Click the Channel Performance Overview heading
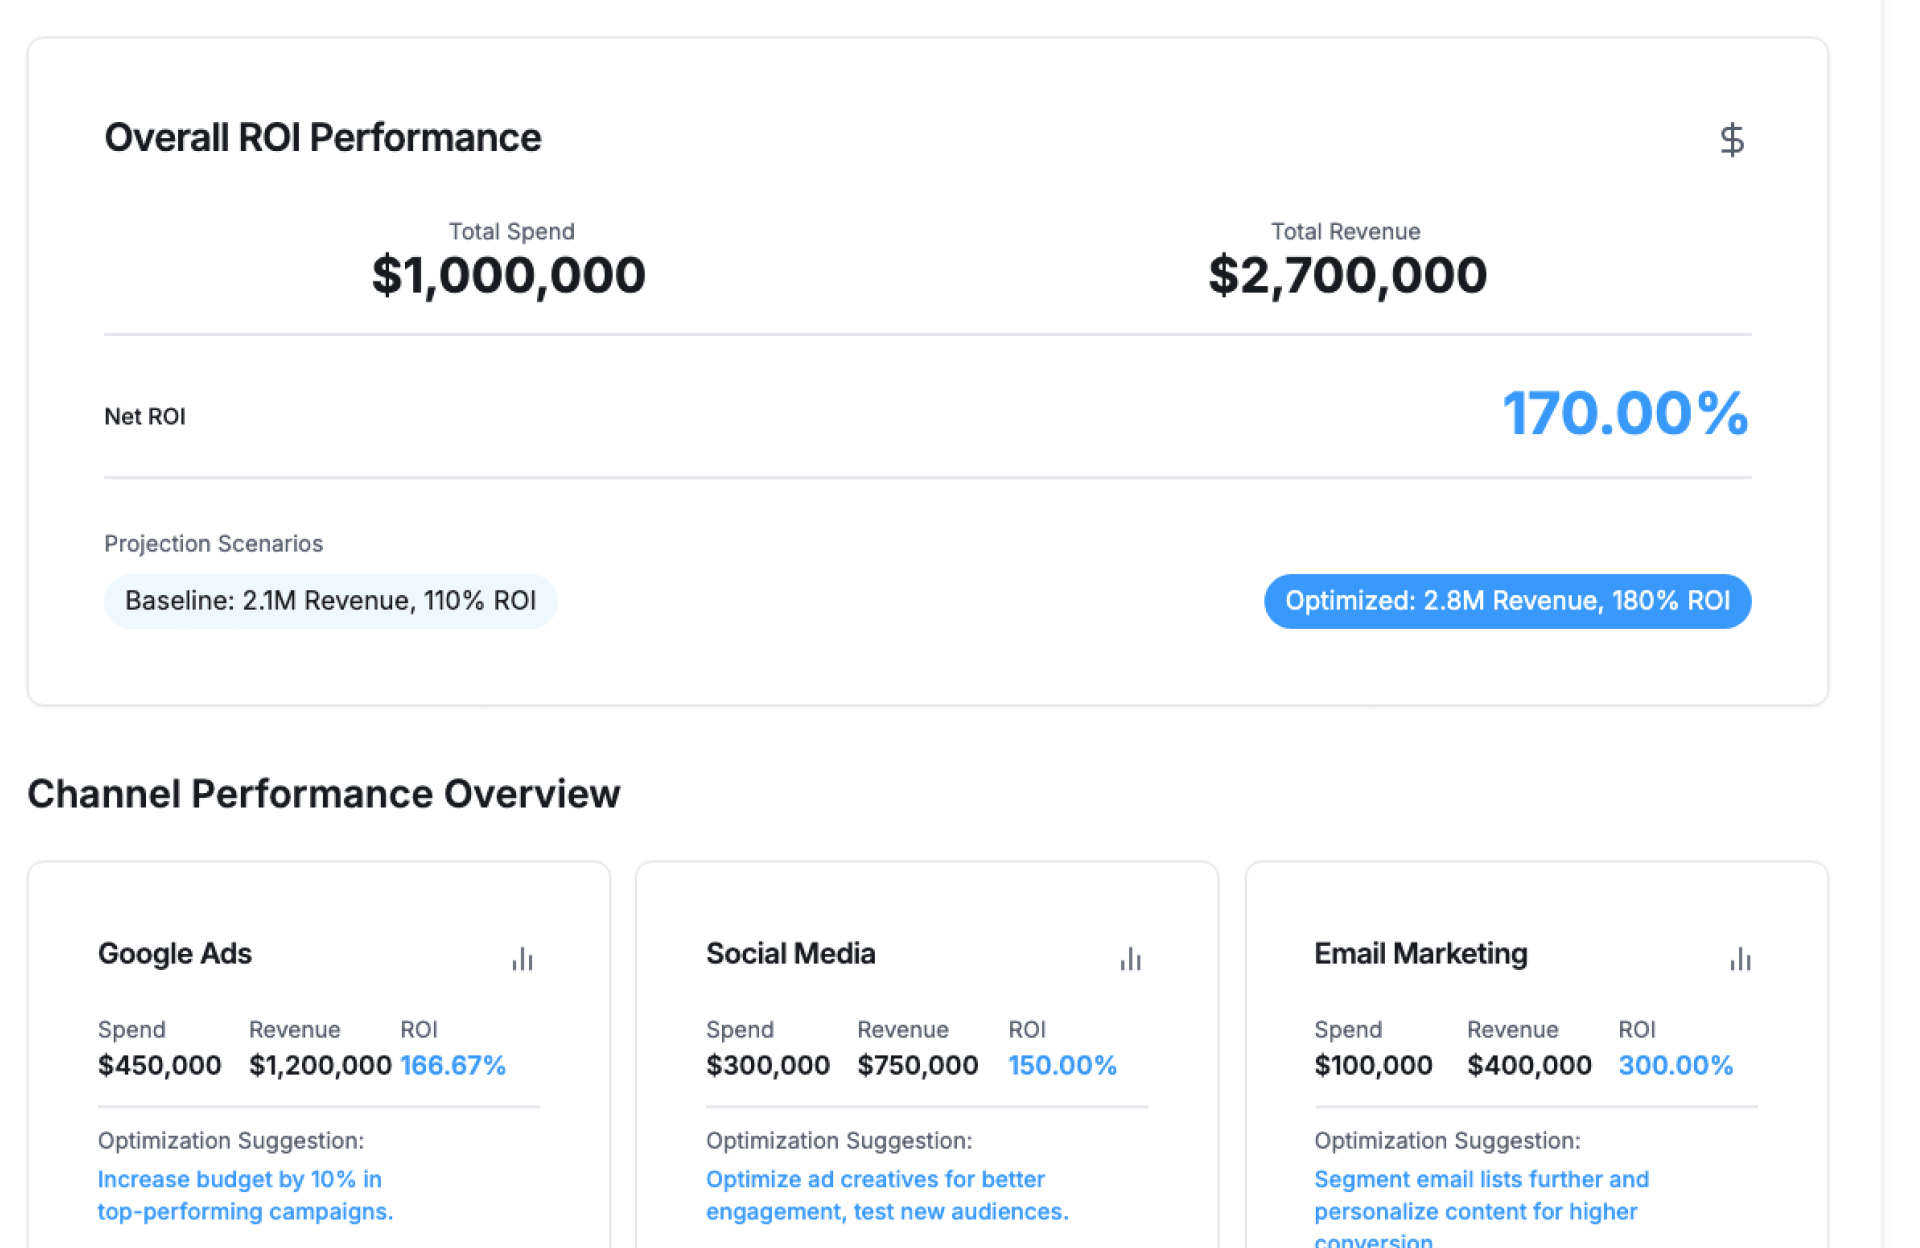Viewport: 1920px width, 1248px height. tap(323, 794)
